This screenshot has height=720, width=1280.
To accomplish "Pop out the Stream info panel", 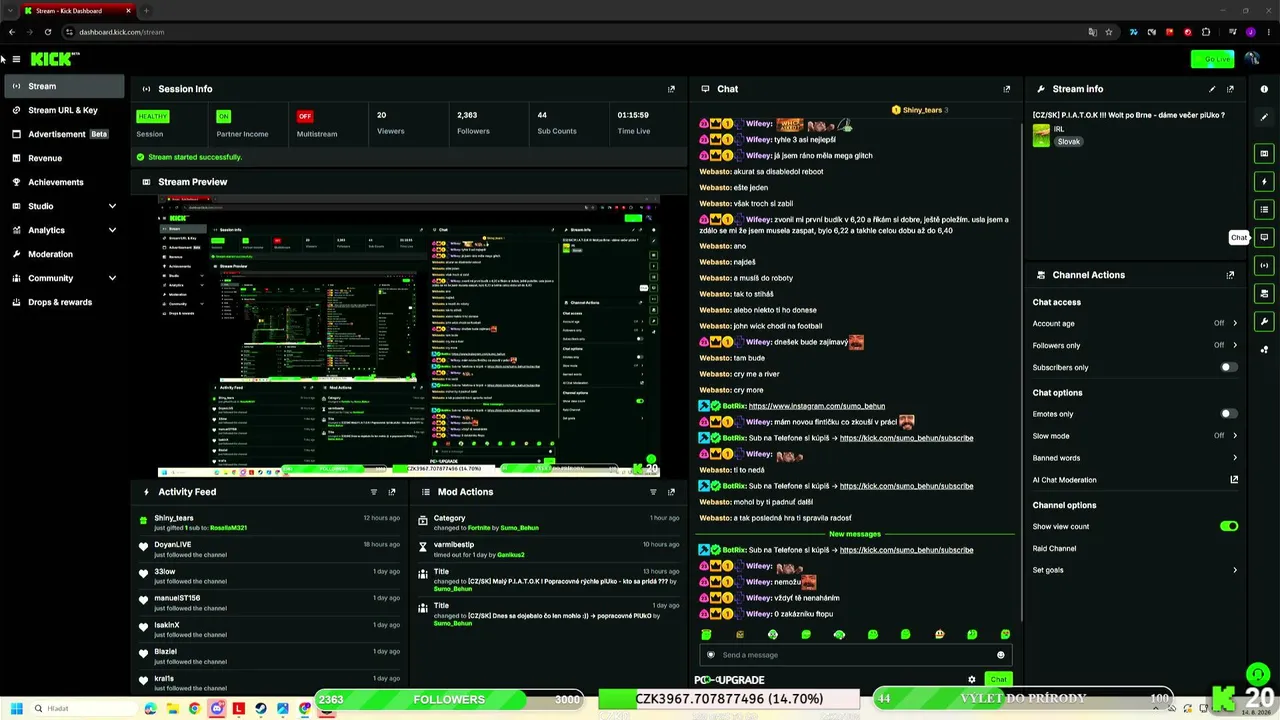I will [1230, 89].
